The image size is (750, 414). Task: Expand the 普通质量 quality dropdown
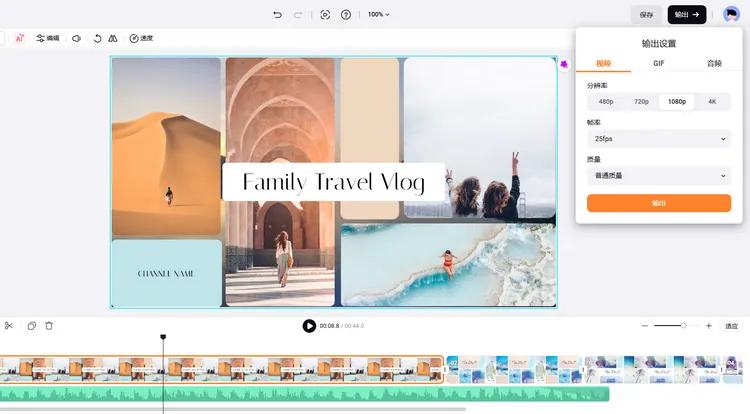tap(658, 176)
